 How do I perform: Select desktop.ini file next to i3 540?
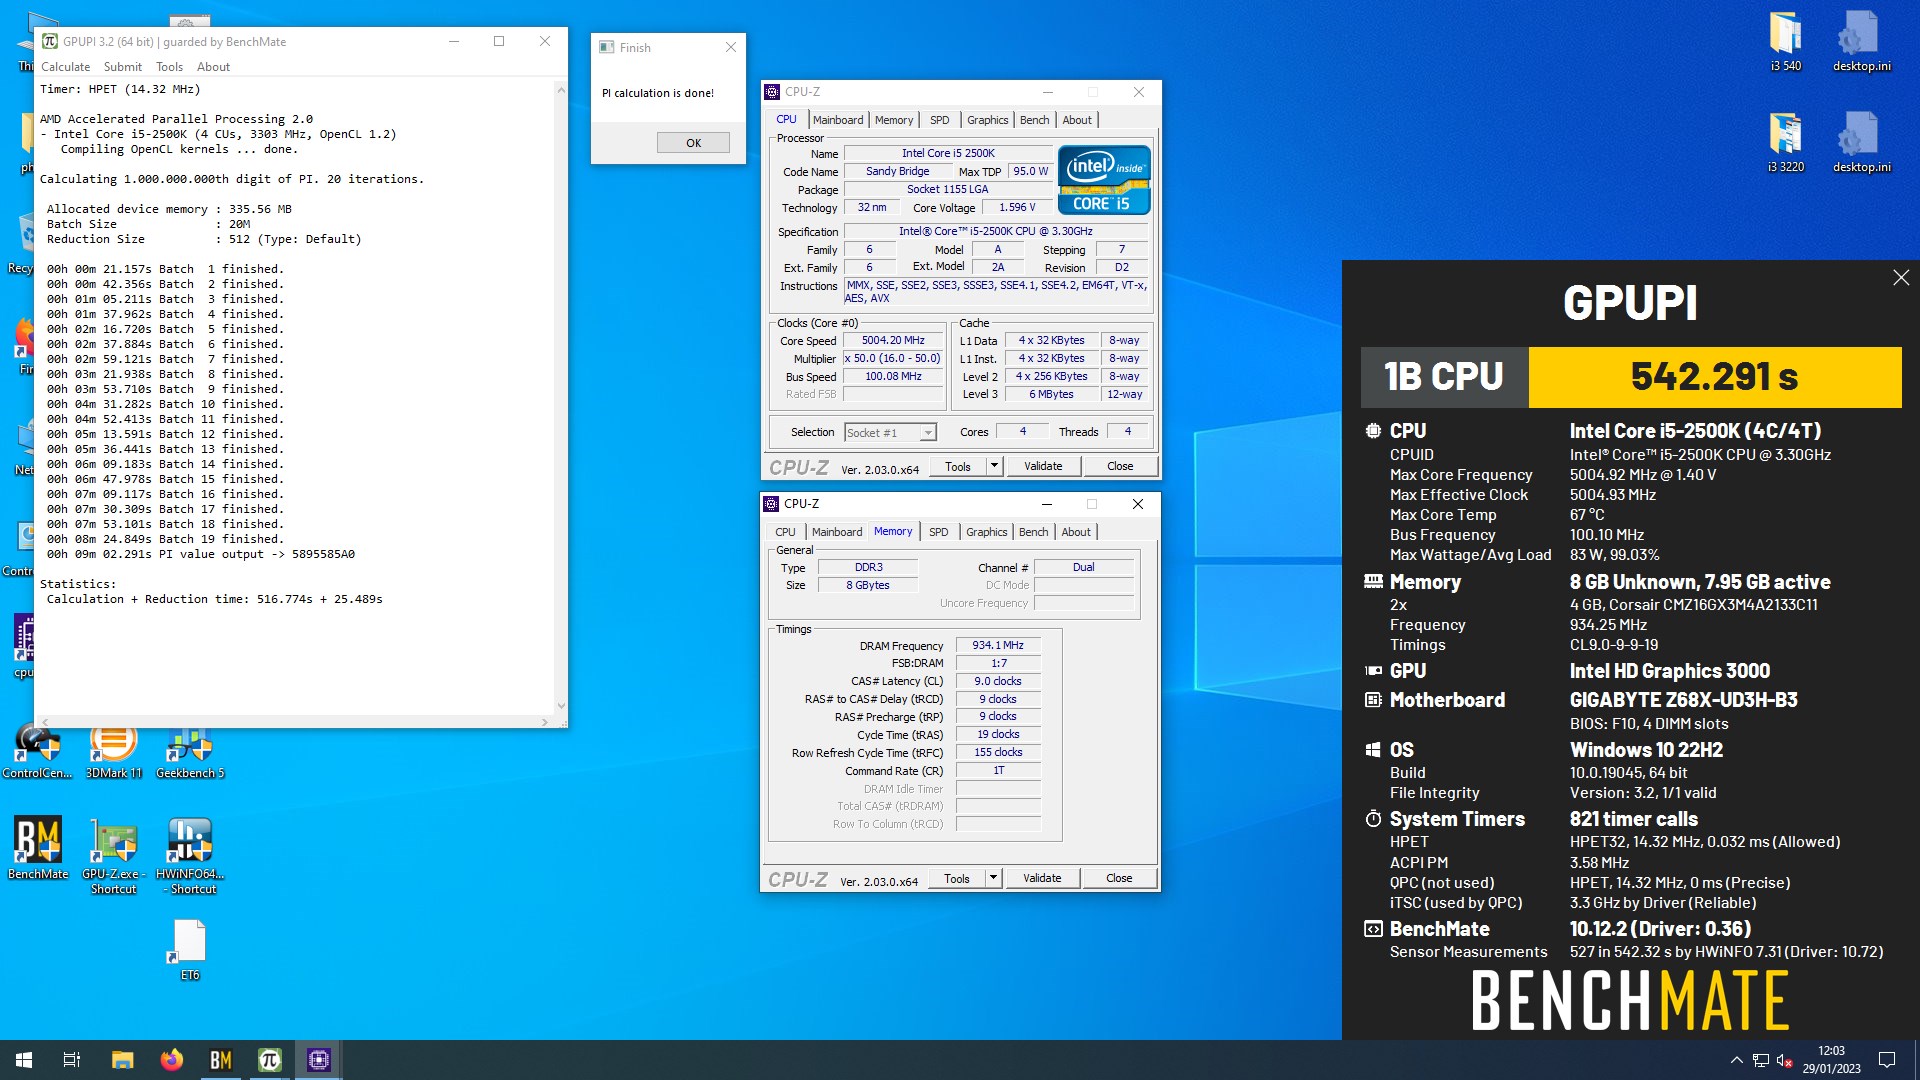[1861, 42]
